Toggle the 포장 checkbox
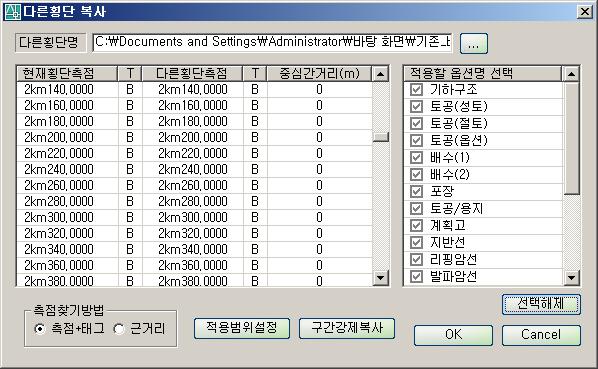598x369 pixels. click(416, 191)
